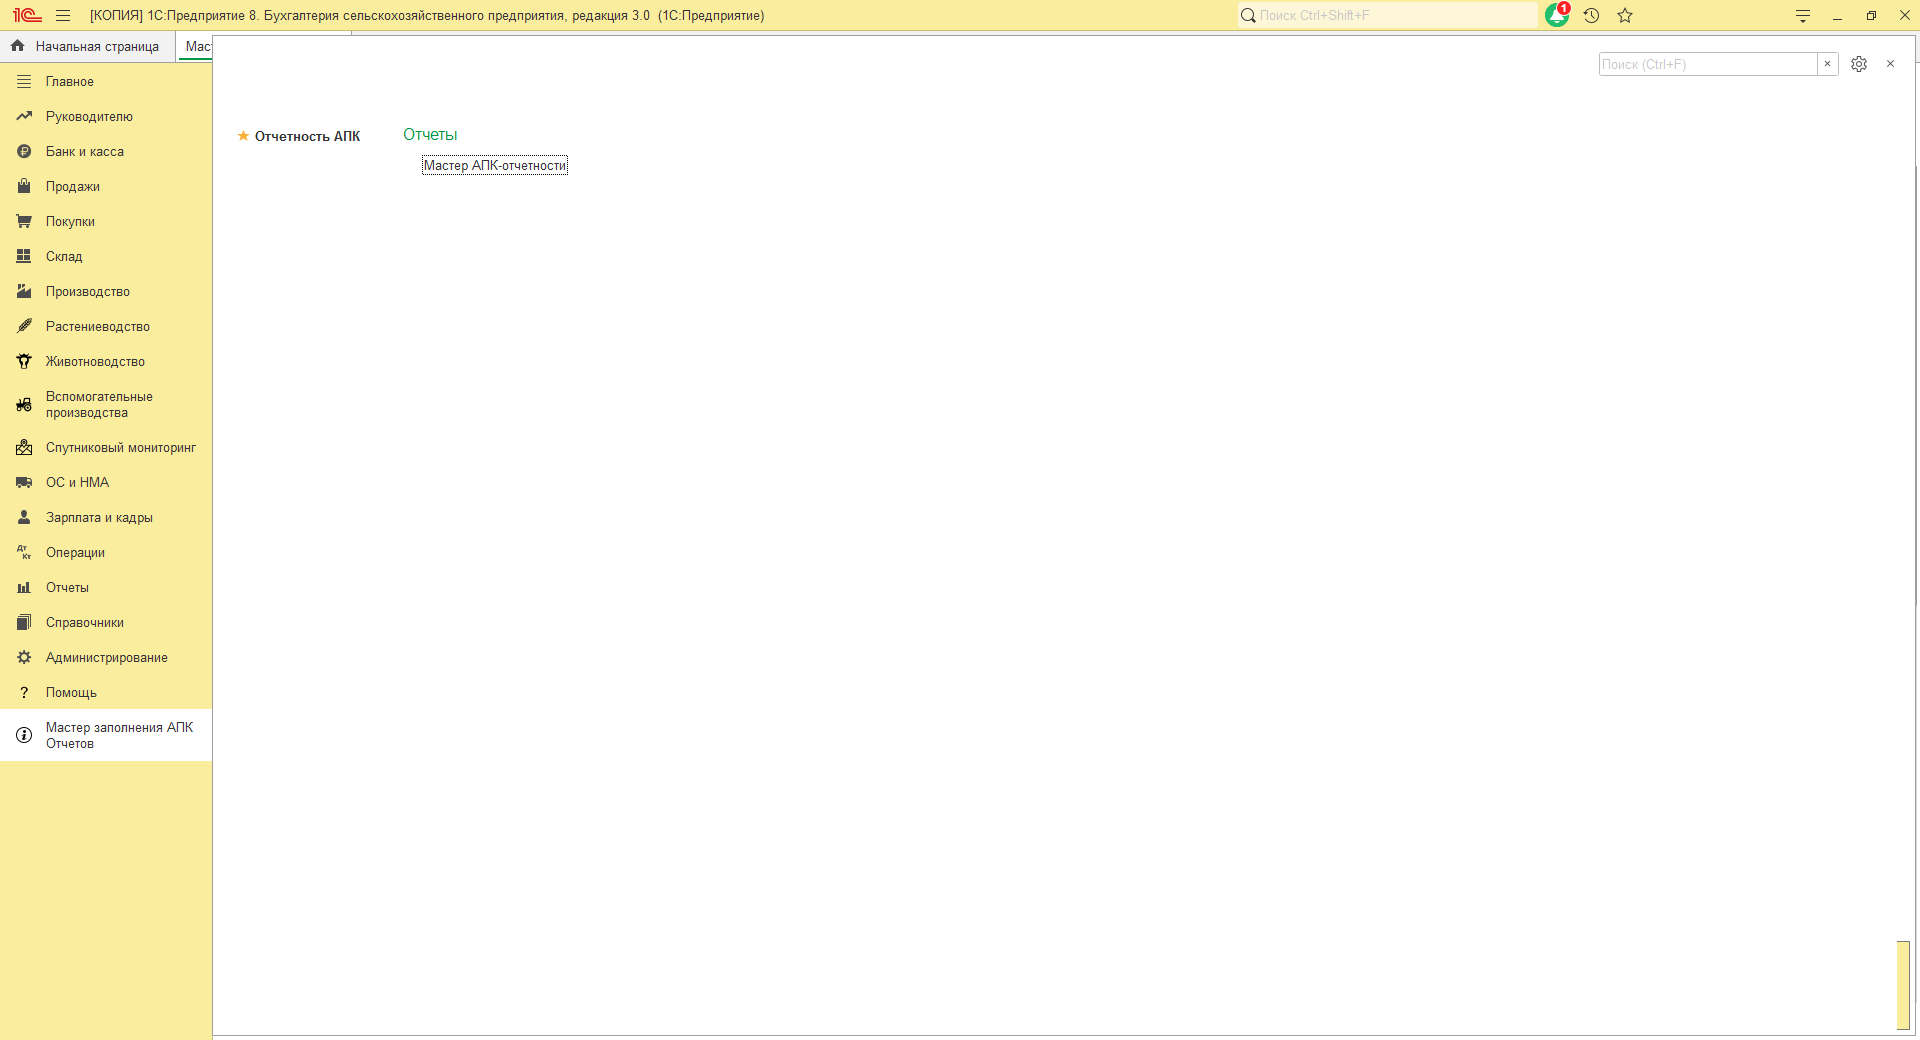This screenshot has height=1040, width=1920.
Task: Open the Администрирование section
Action: click(106, 658)
